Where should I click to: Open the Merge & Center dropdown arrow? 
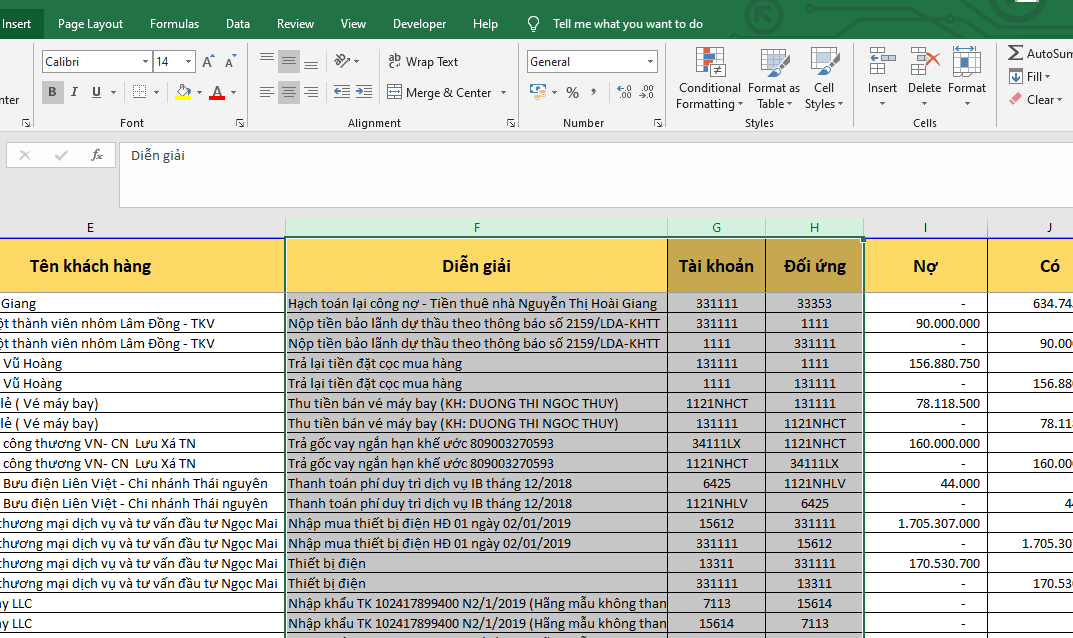point(503,93)
